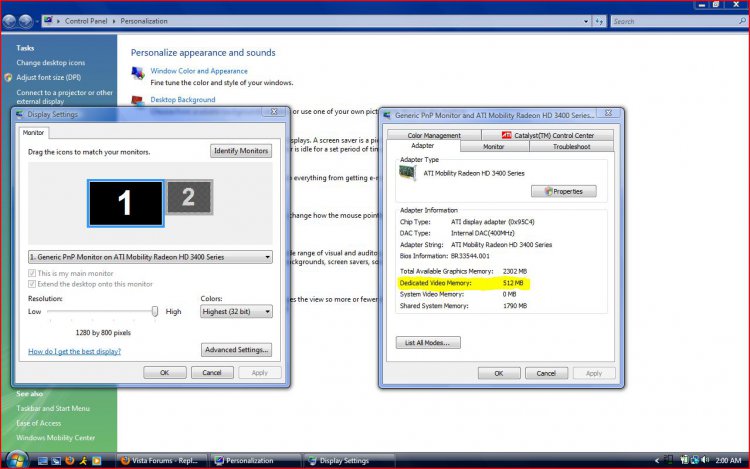Image resolution: width=750 pixels, height=469 pixels.
Task: Open the monitor selection dropdown
Action: pyautogui.click(x=150, y=257)
